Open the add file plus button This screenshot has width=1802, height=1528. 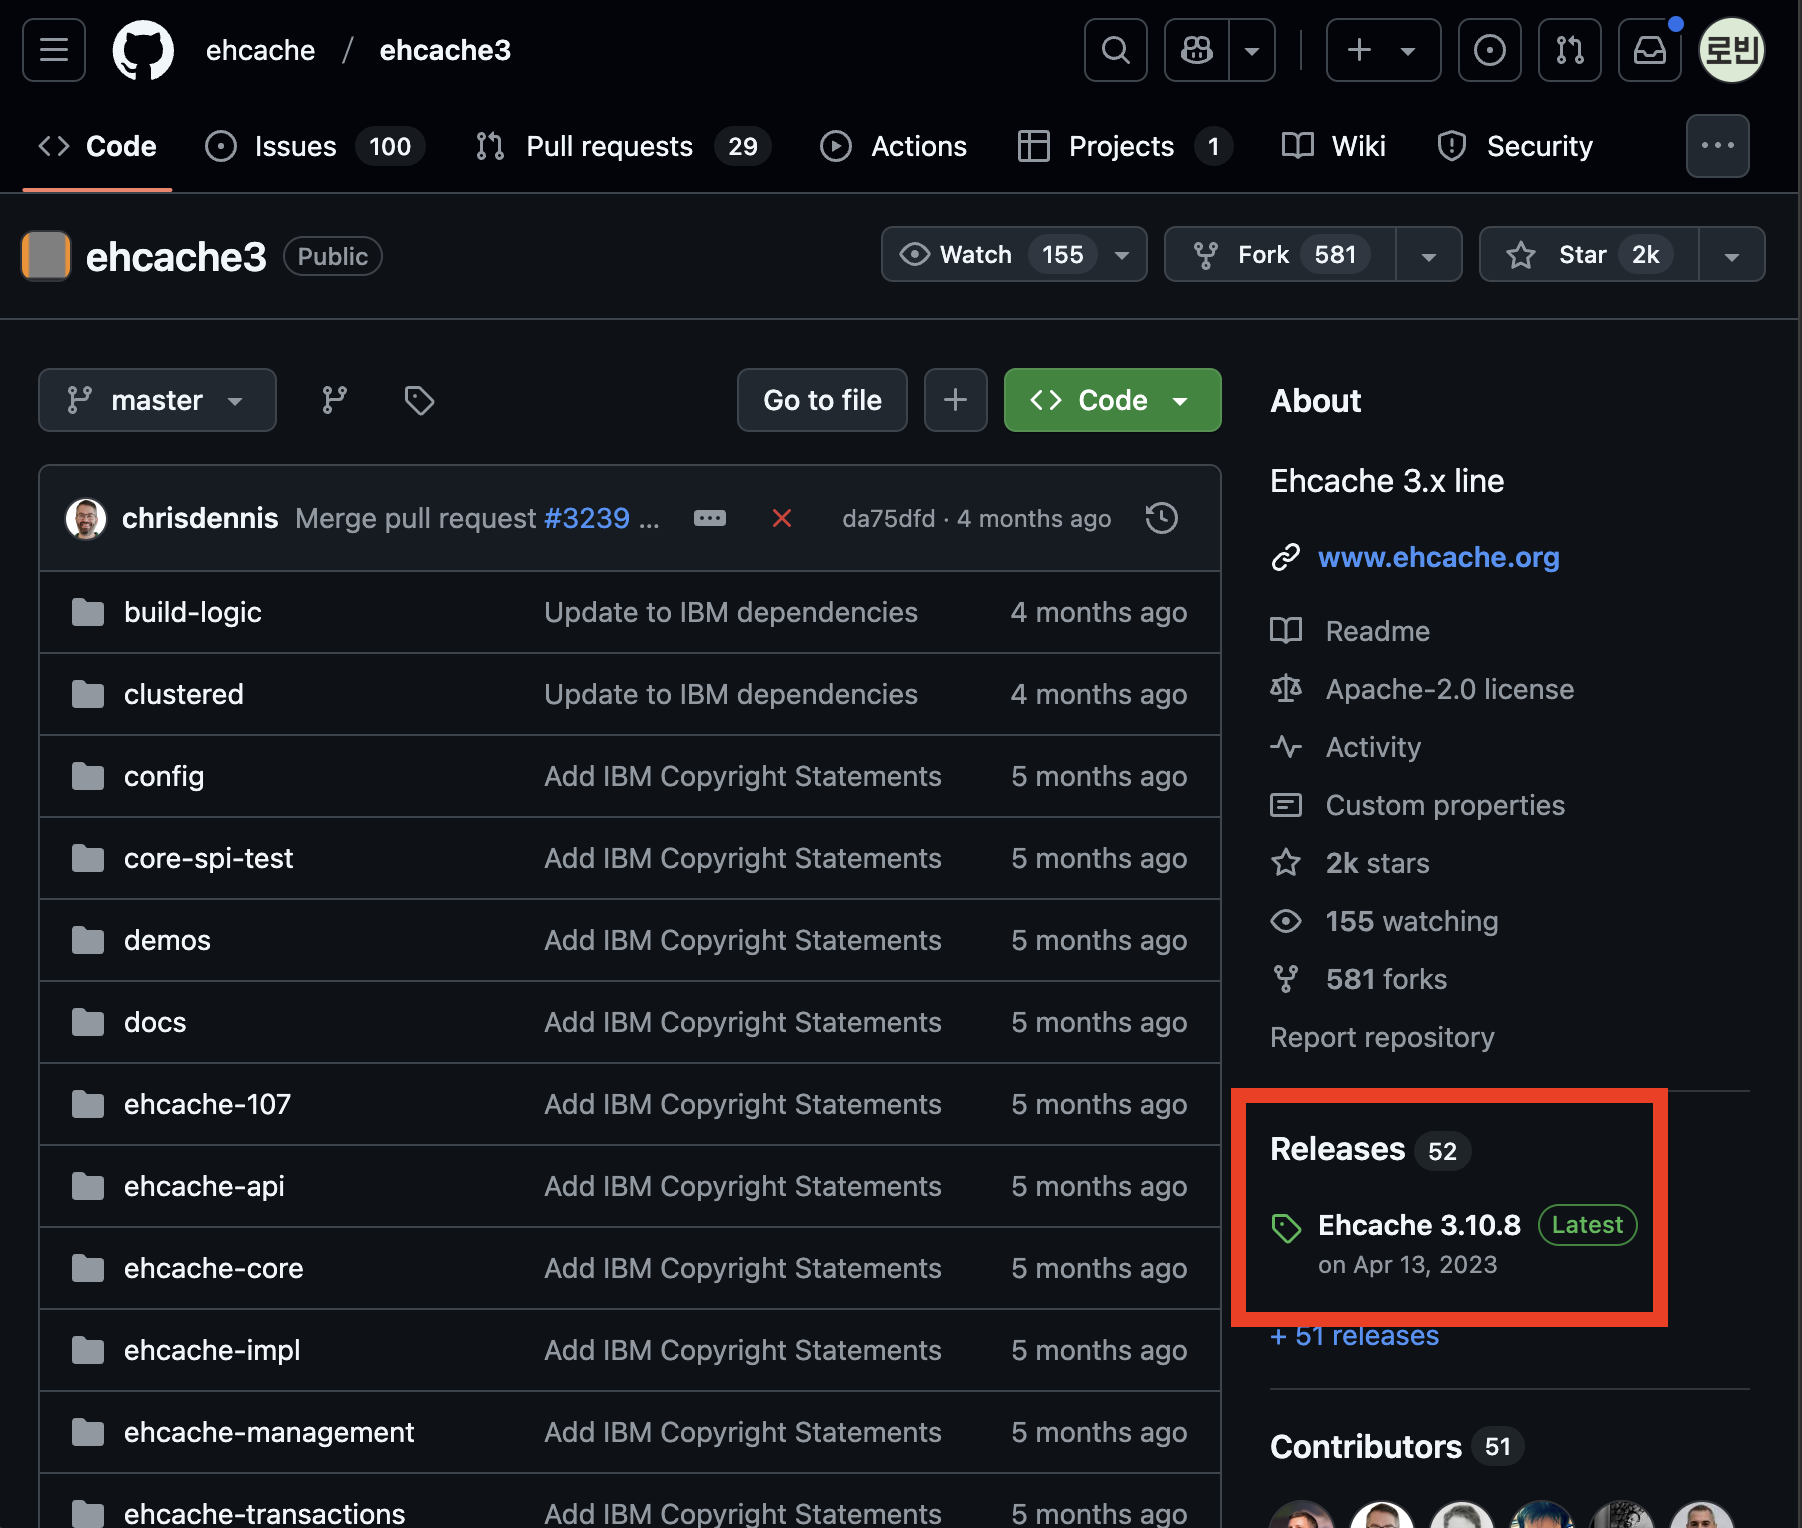[x=956, y=400]
